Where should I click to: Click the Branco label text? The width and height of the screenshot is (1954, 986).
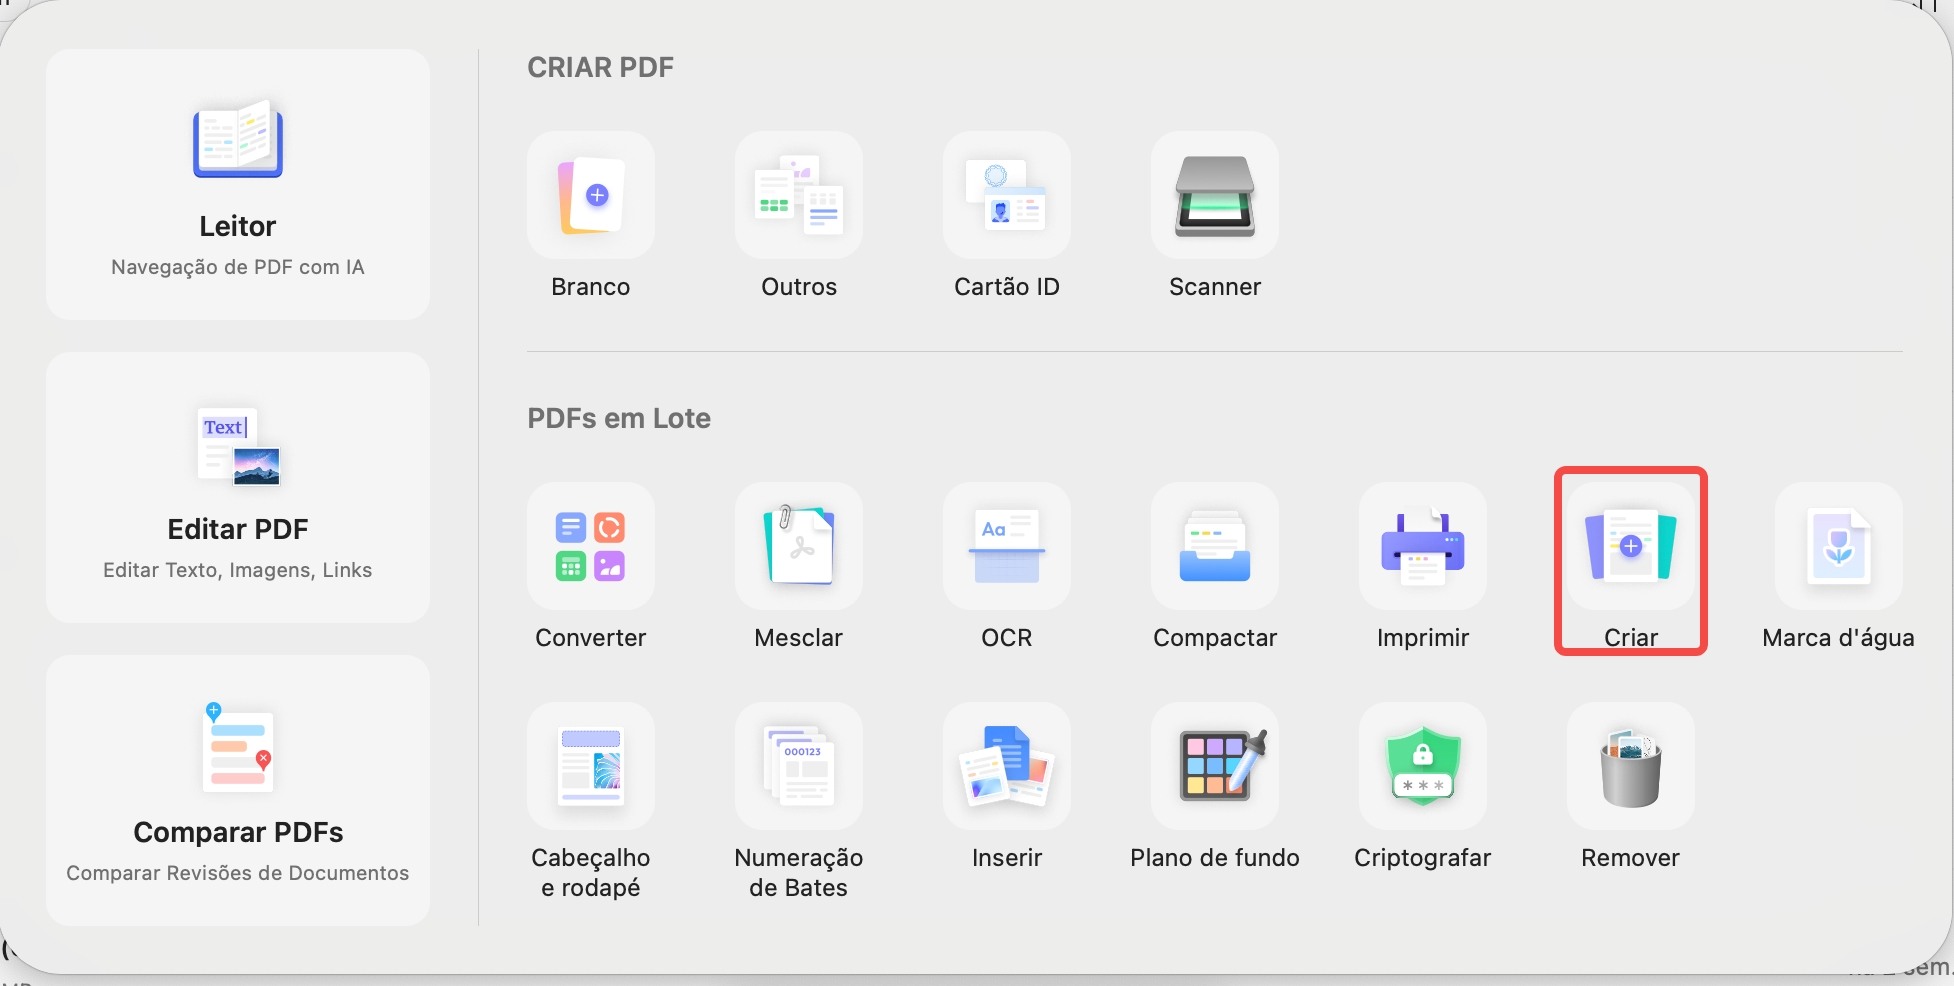tap(591, 287)
